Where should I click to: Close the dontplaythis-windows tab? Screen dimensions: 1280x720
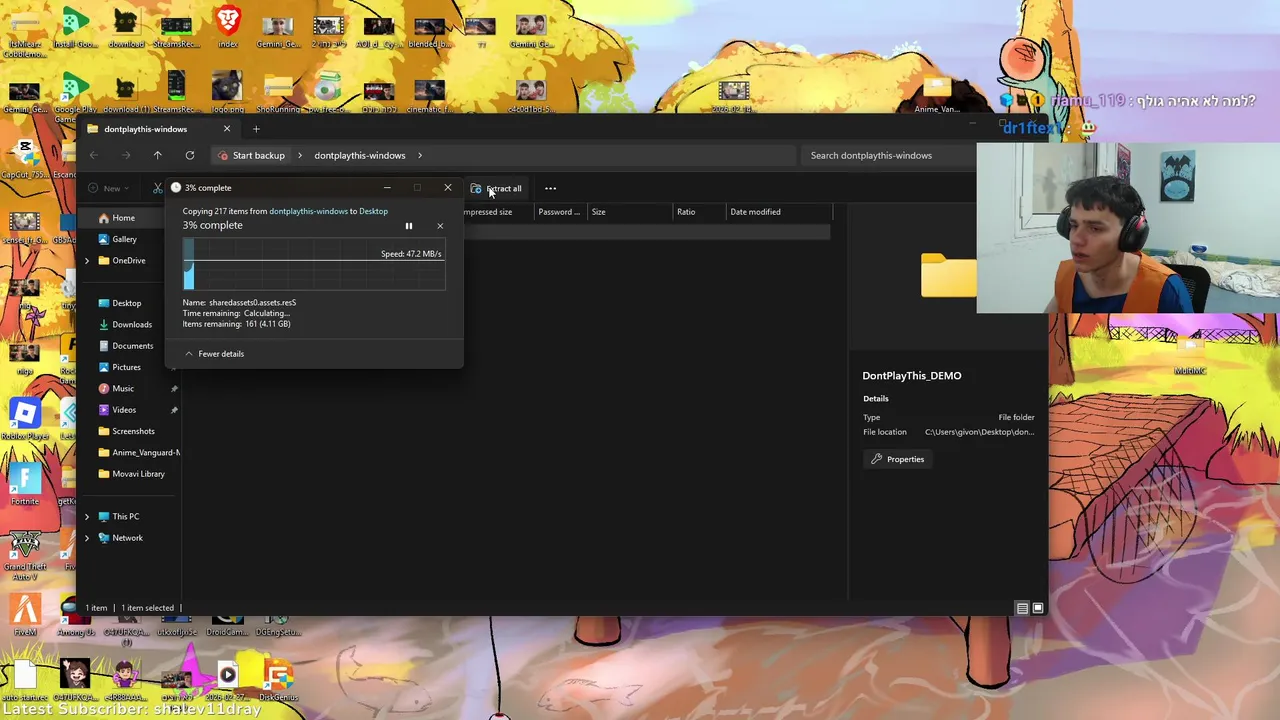[227, 129]
